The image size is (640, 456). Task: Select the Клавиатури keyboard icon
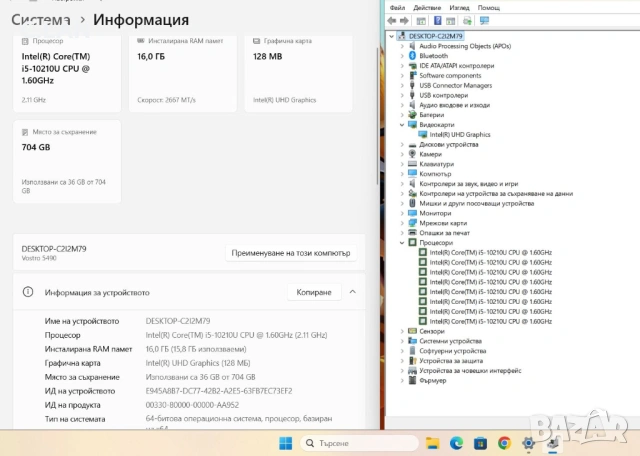[x=412, y=164]
